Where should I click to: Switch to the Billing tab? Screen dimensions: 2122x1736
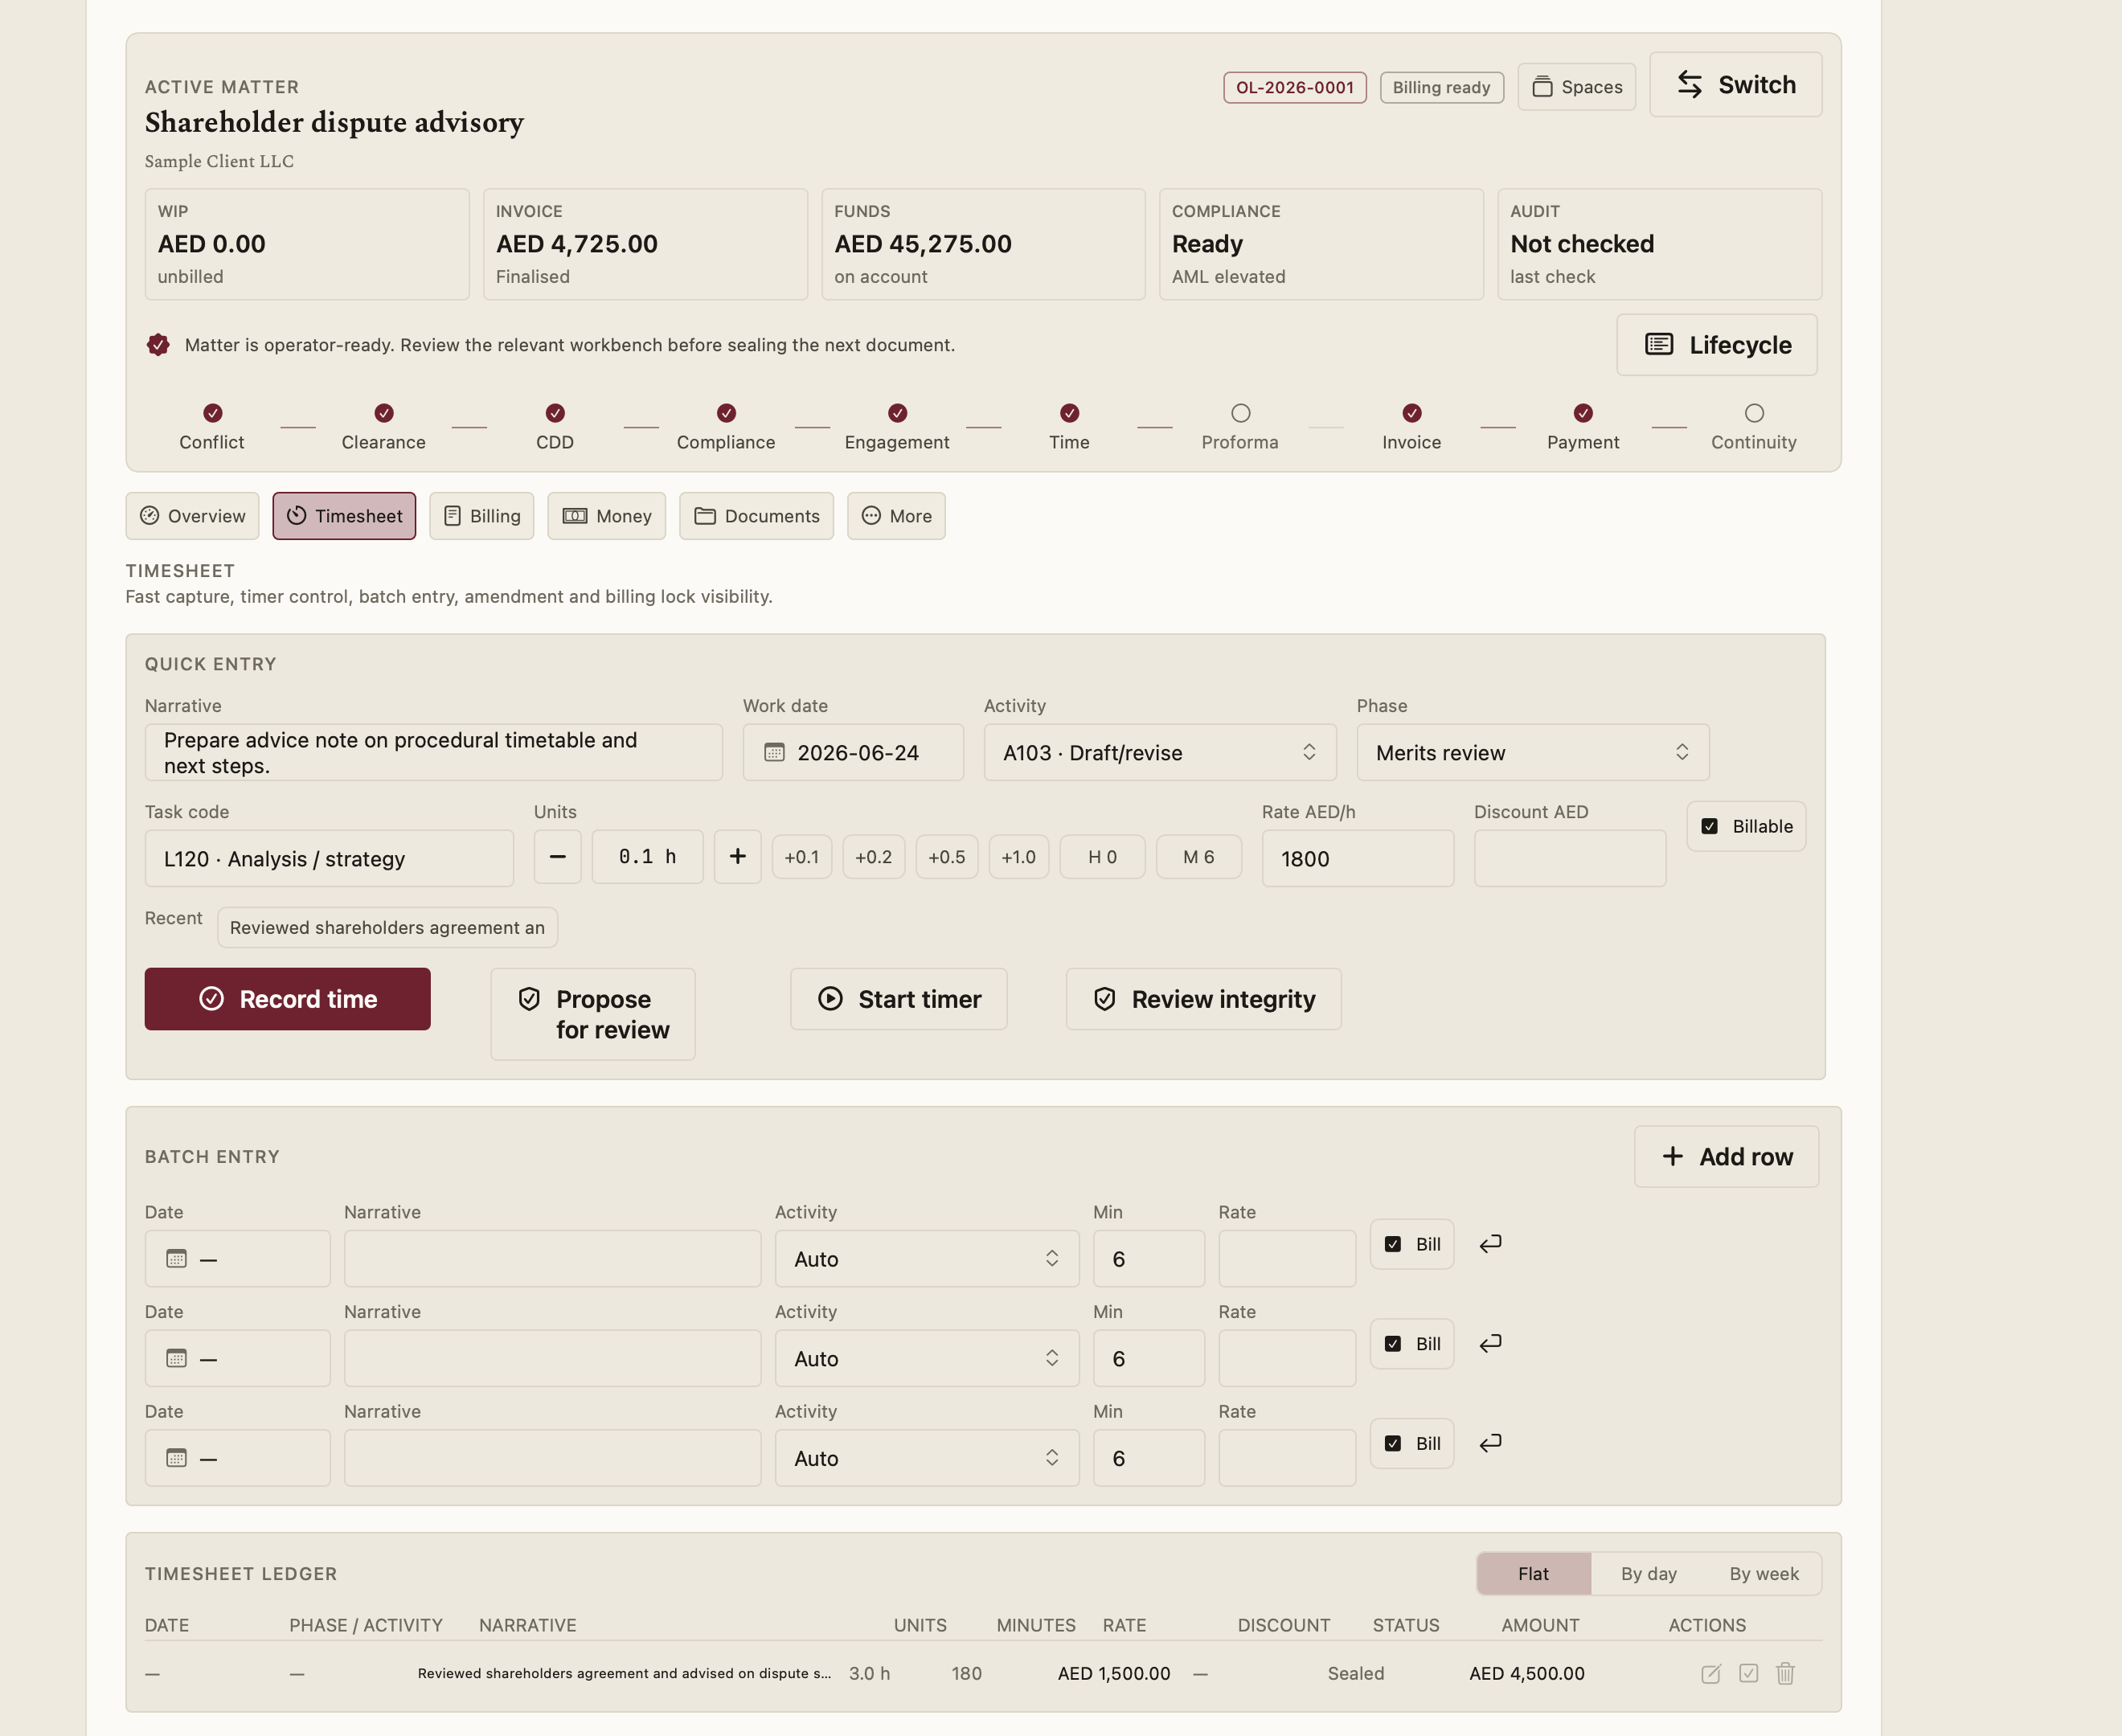[482, 516]
